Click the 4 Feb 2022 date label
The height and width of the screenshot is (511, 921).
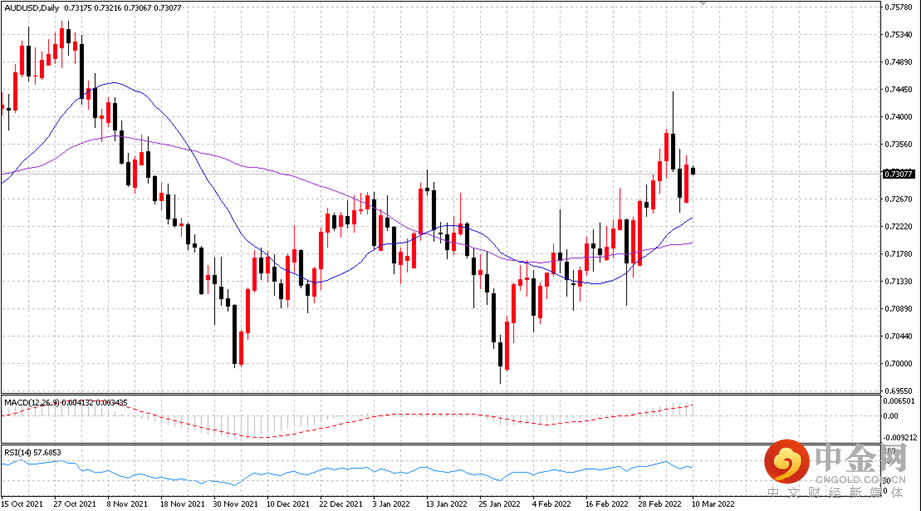pos(551,504)
